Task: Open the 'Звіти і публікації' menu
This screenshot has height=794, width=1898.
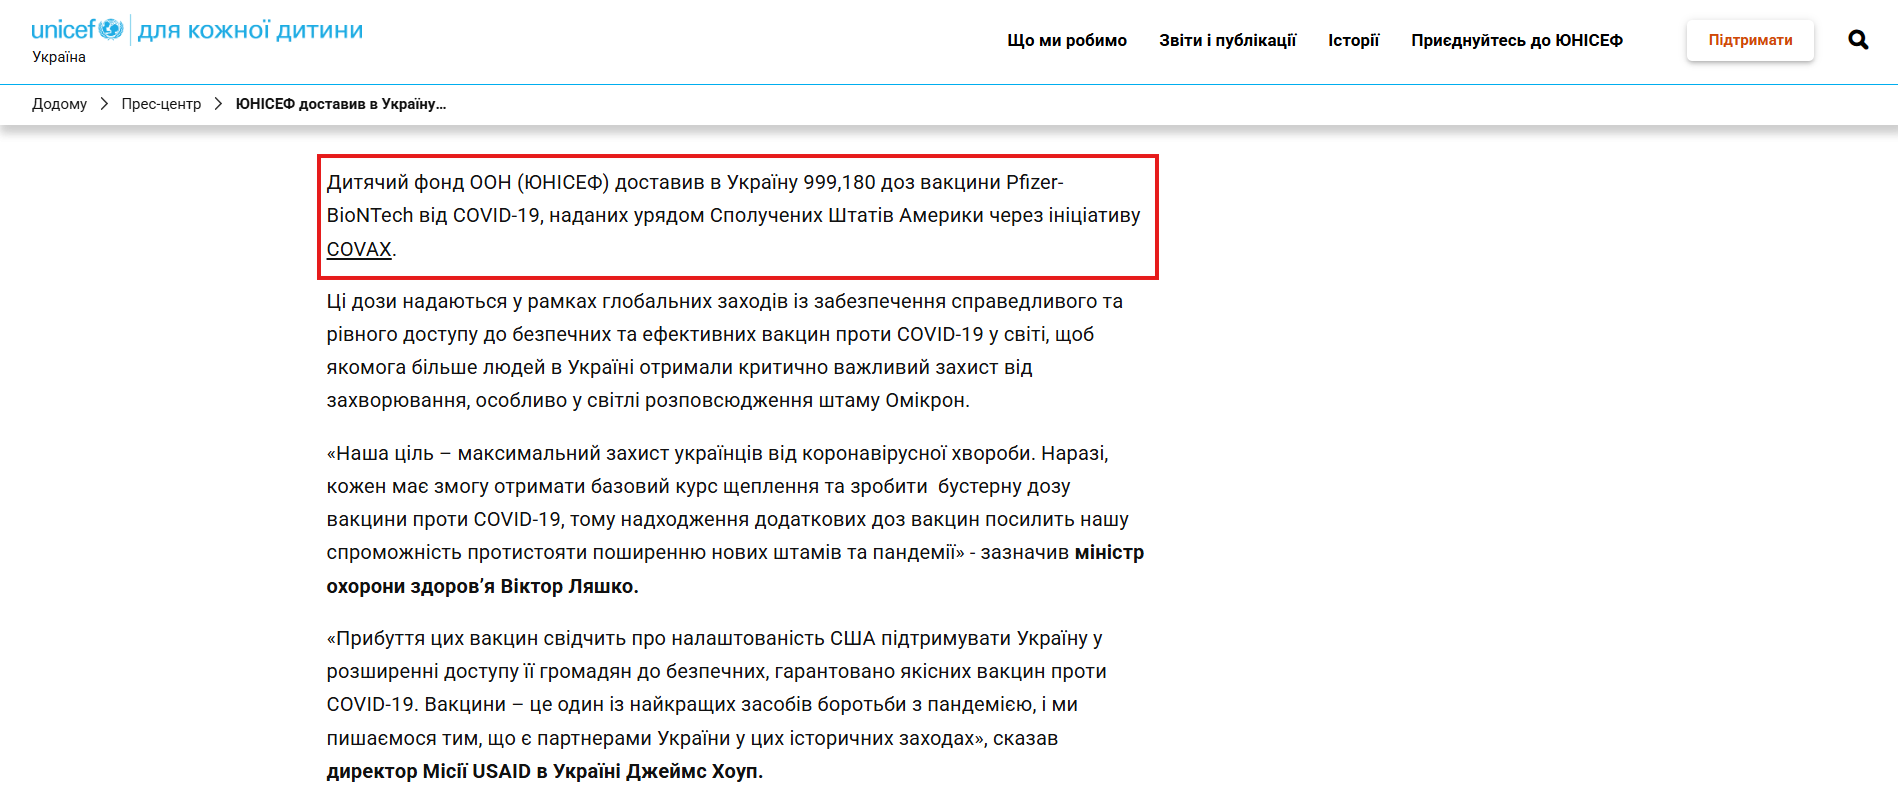Action: click(x=1227, y=40)
